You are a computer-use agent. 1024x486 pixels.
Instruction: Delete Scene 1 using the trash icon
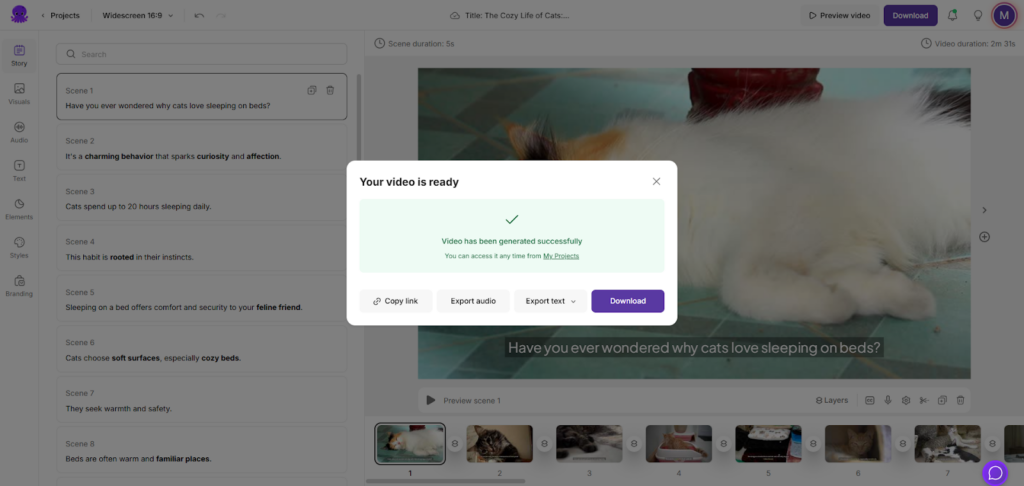click(331, 90)
